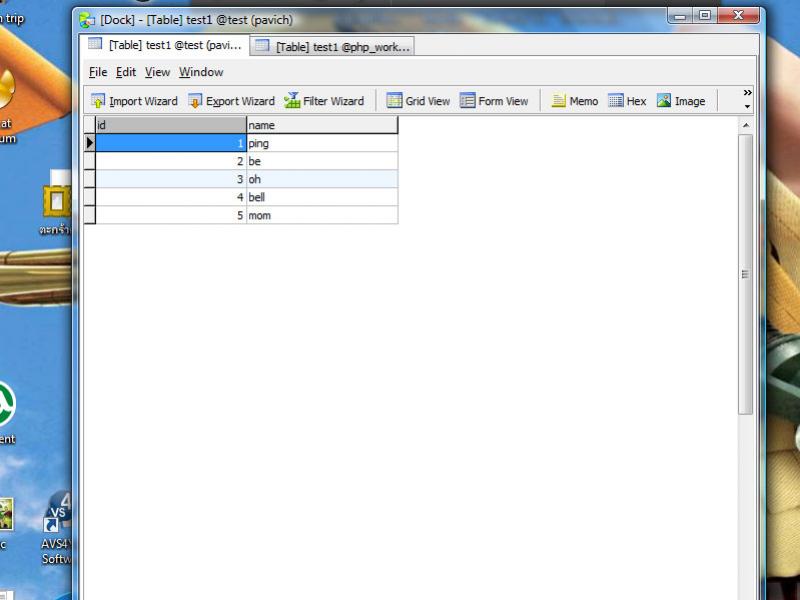Select cell with id 1
This screenshot has width=800, height=600.
pyautogui.click(x=170, y=143)
